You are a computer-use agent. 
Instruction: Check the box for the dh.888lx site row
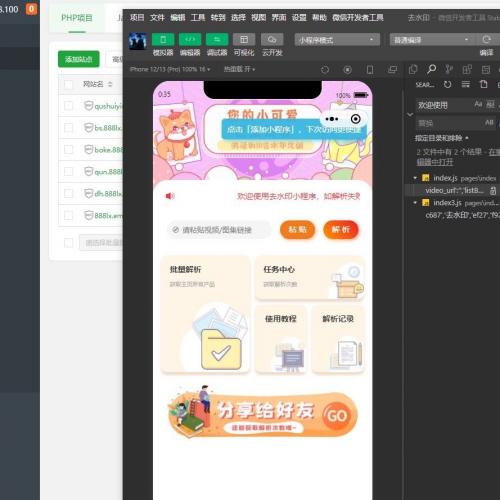tap(68, 193)
